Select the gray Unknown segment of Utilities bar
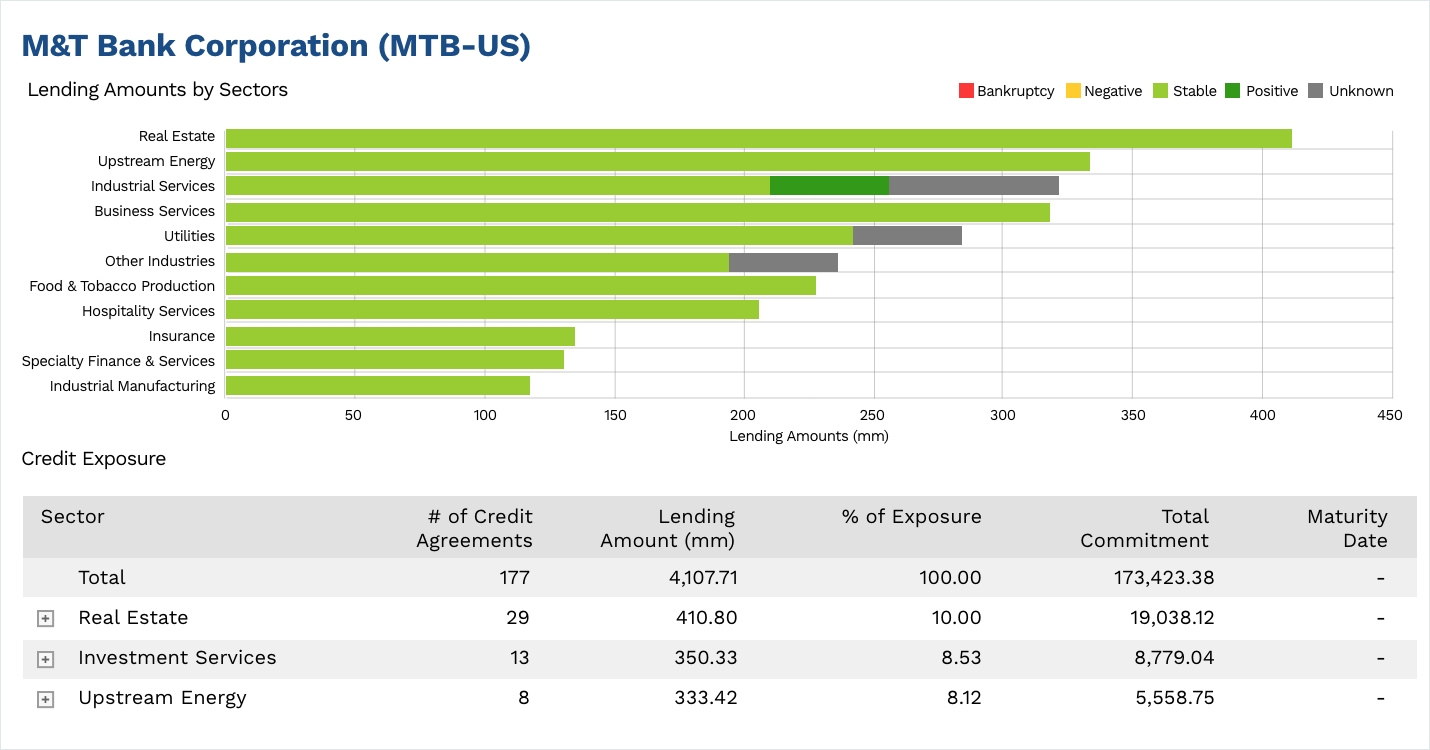1430x750 pixels. coord(905,235)
